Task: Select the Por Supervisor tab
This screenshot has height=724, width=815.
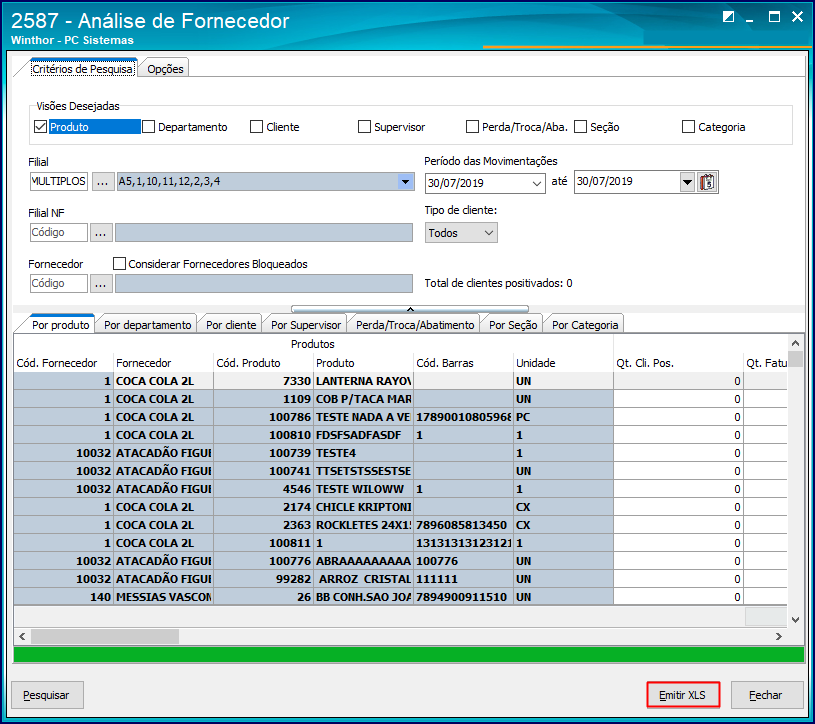Action: pyautogui.click(x=306, y=325)
